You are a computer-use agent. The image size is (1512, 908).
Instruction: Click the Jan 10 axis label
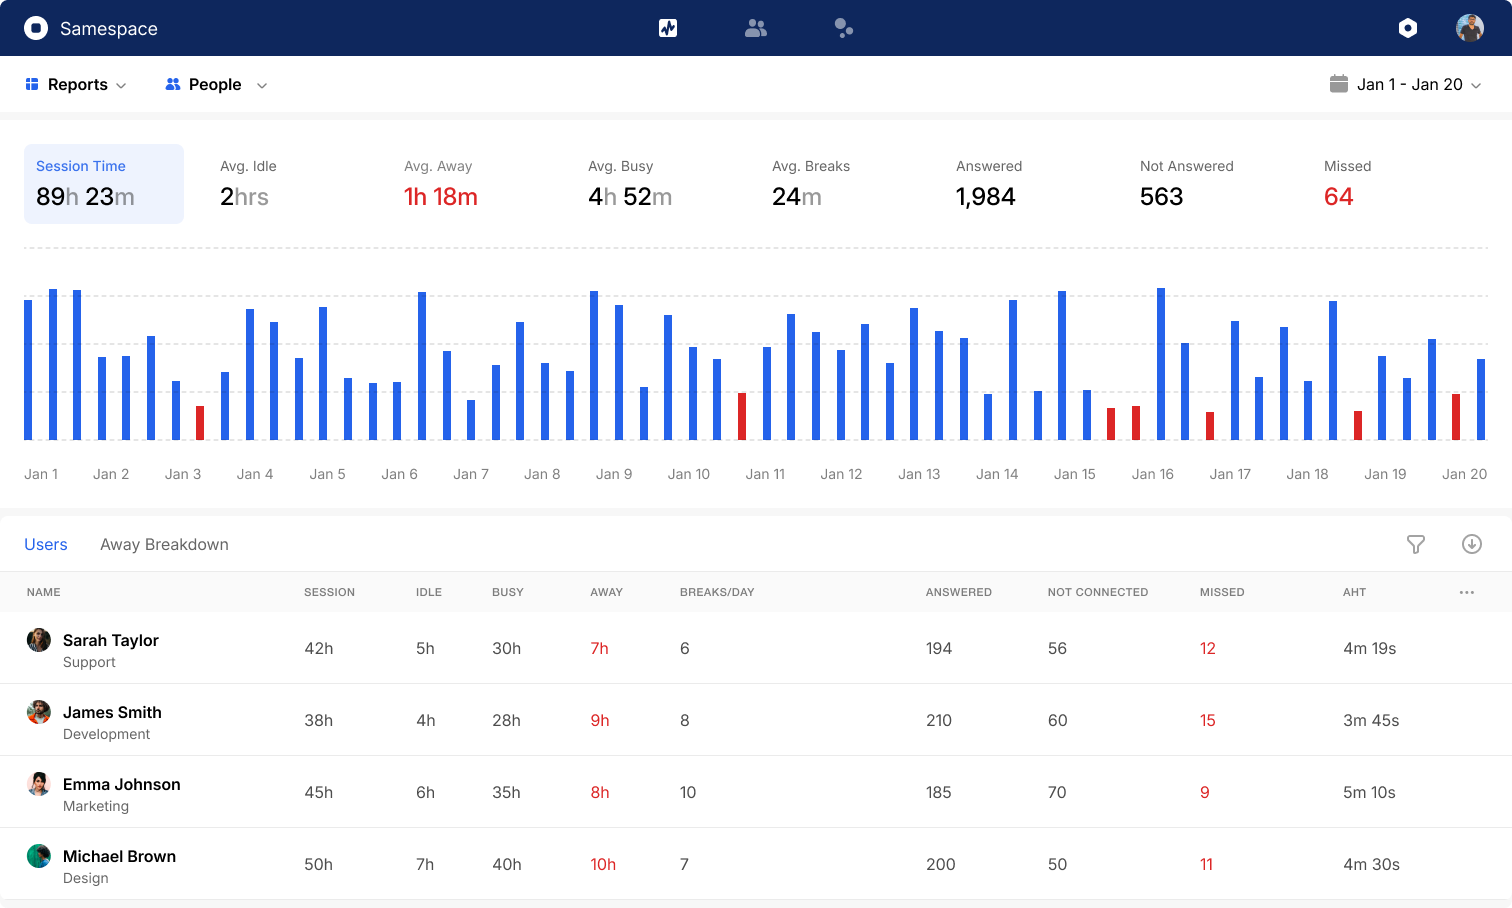click(x=689, y=474)
